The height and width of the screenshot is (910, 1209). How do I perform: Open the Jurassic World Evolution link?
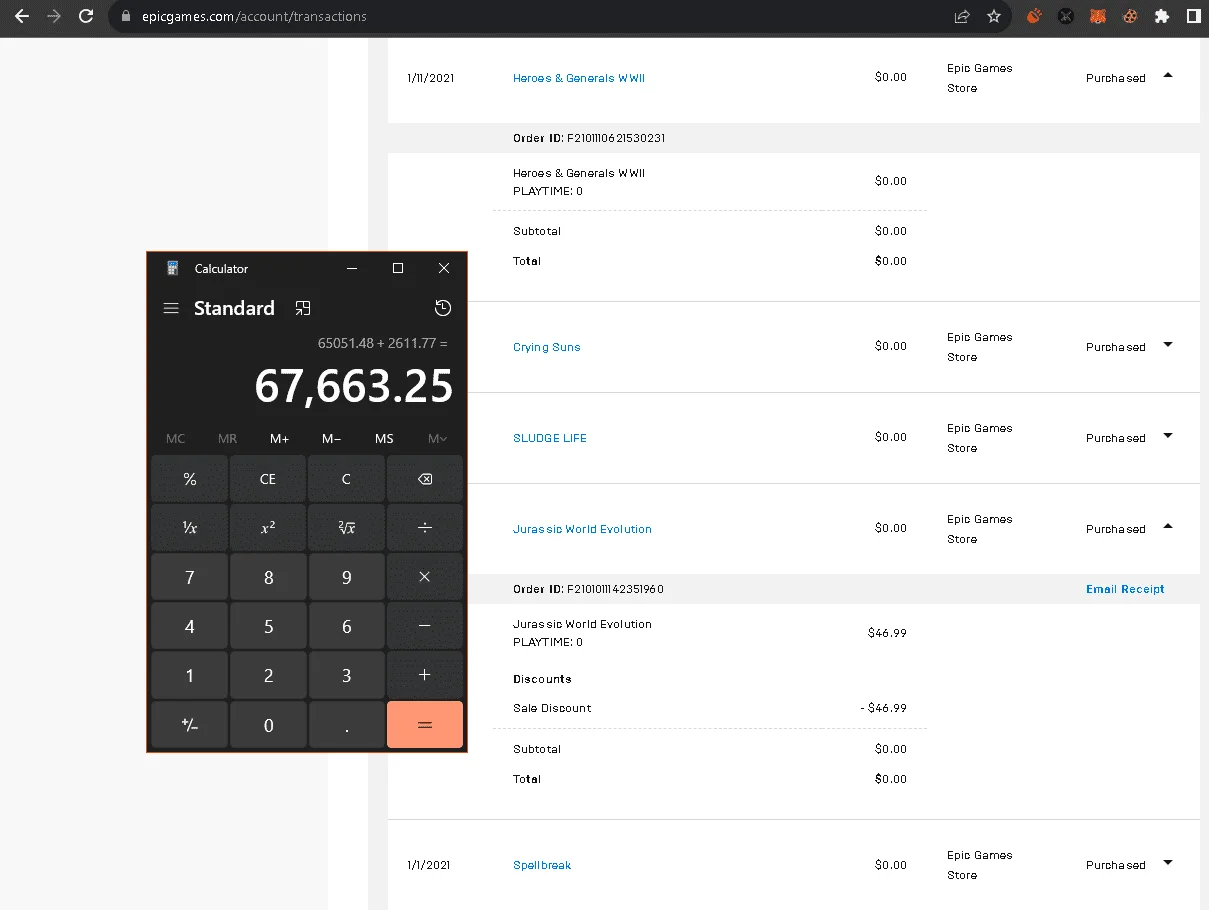click(582, 529)
